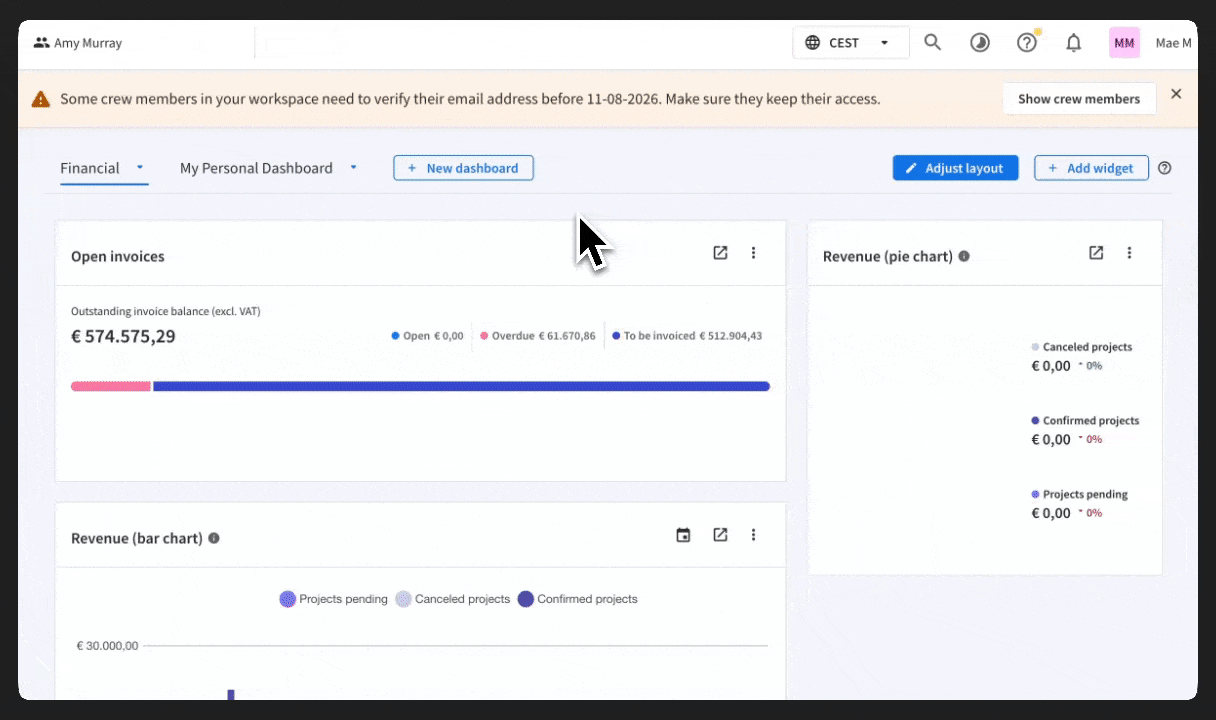This screenshot has height=720, width=1216.
Task: Toggle Canceled projects legend in bar chart
Action: click(x=452, y=599)
